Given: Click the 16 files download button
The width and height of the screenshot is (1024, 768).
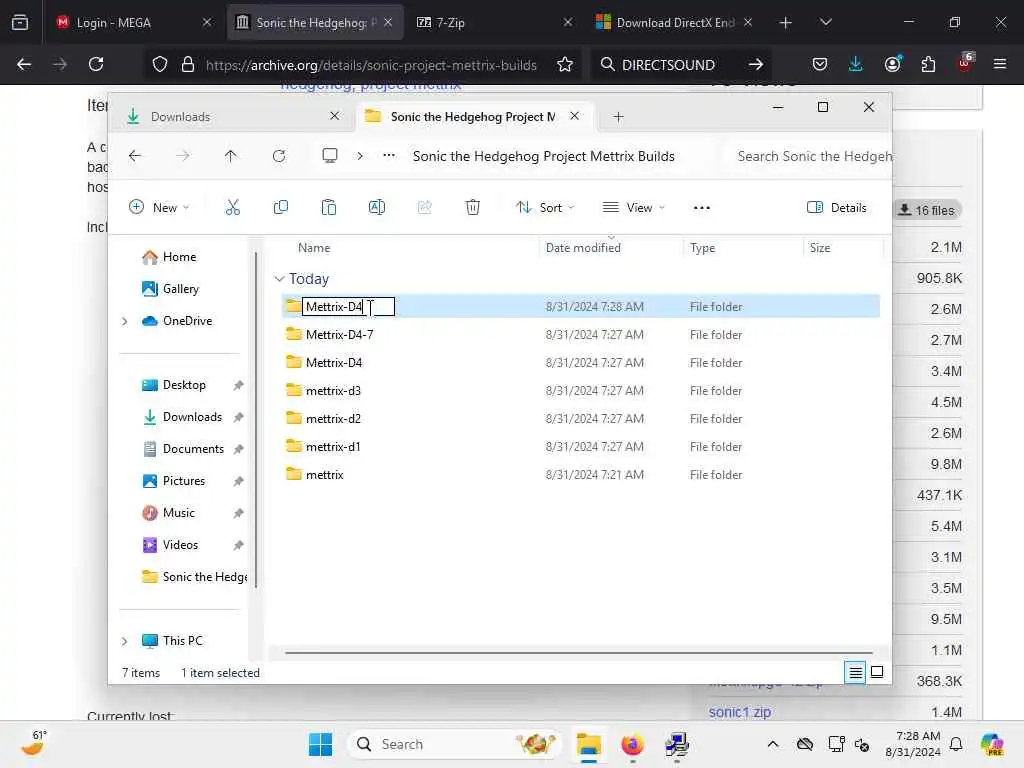Looking at the screenshot, I should pyautogui.click(x=927, y=210).
